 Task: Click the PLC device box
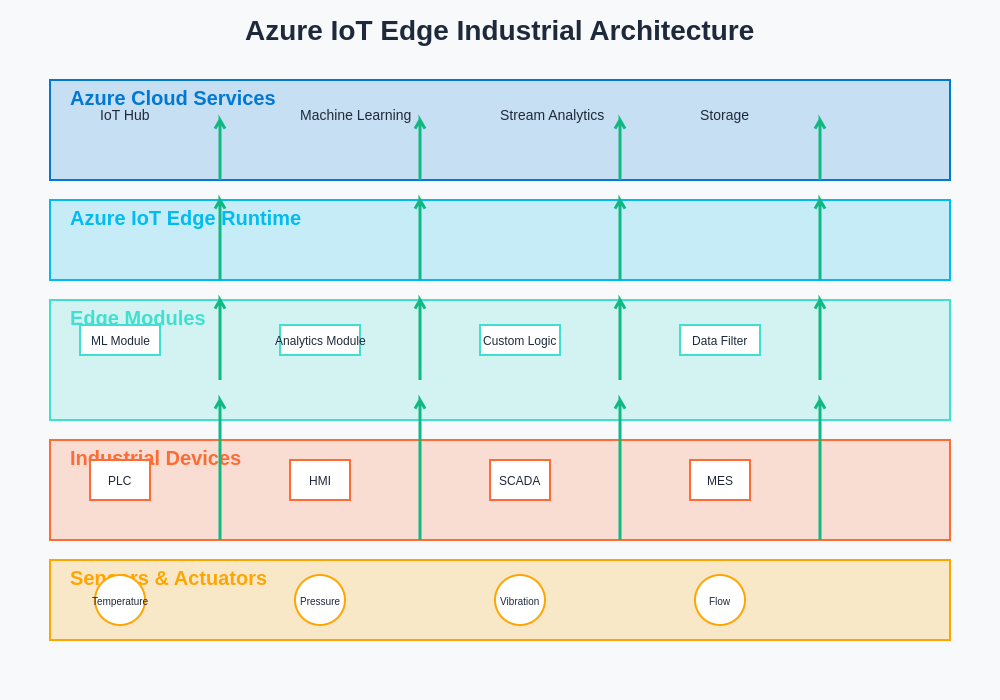tap(120, 480)
